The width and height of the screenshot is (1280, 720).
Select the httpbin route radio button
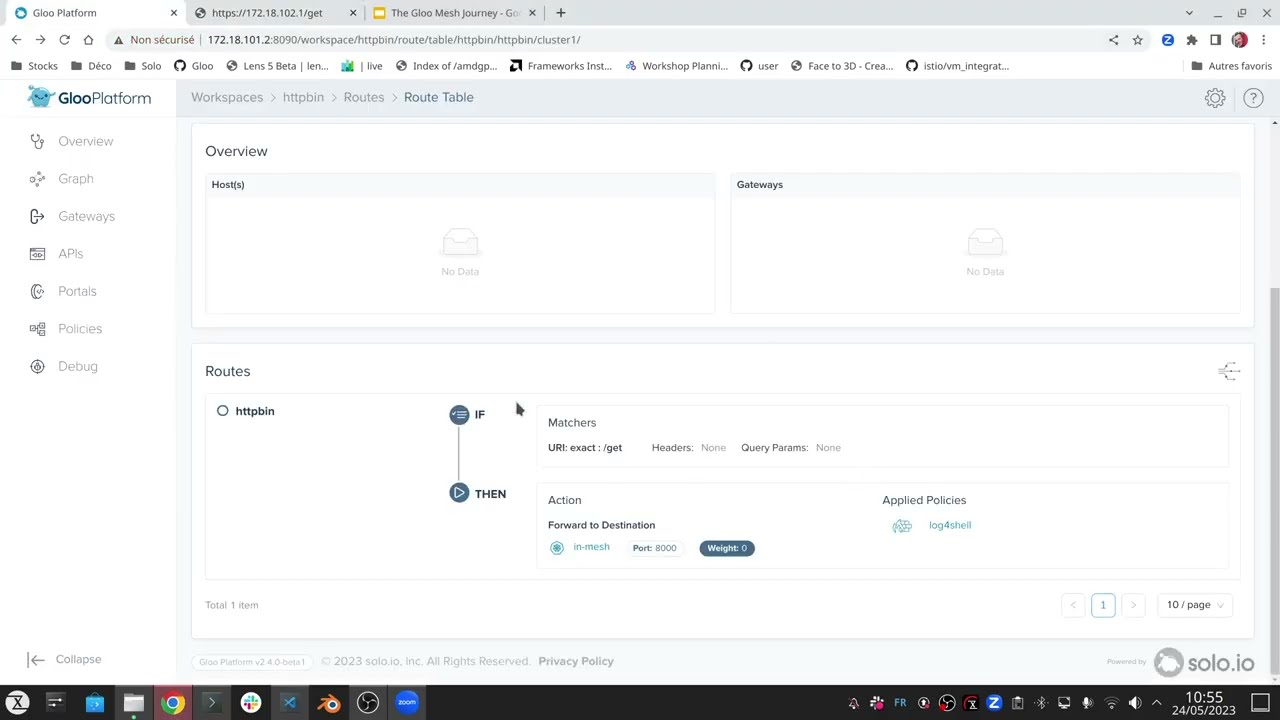pos(223,411)
